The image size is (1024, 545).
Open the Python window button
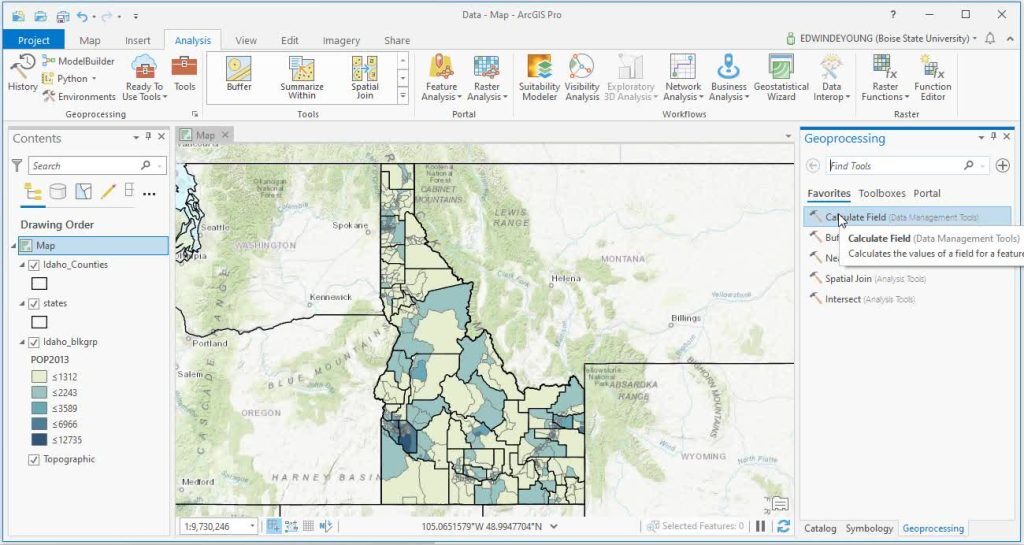69,78
